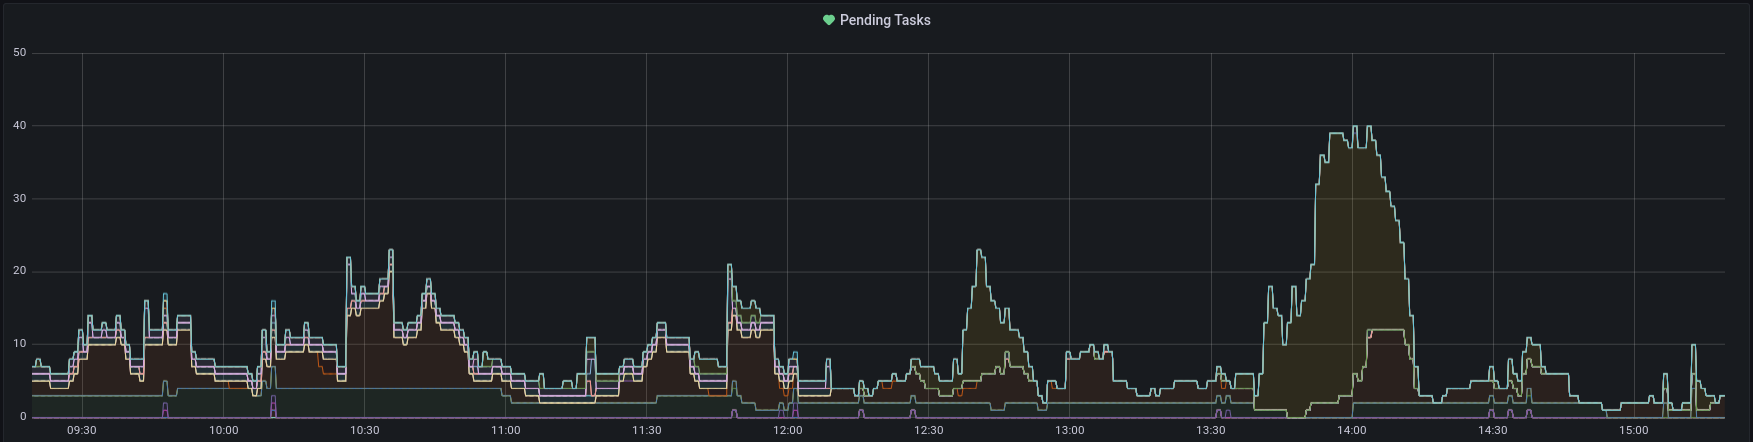Click the 40 value on the y-axis
The image size is (1753, 442).
click(20, 126)
